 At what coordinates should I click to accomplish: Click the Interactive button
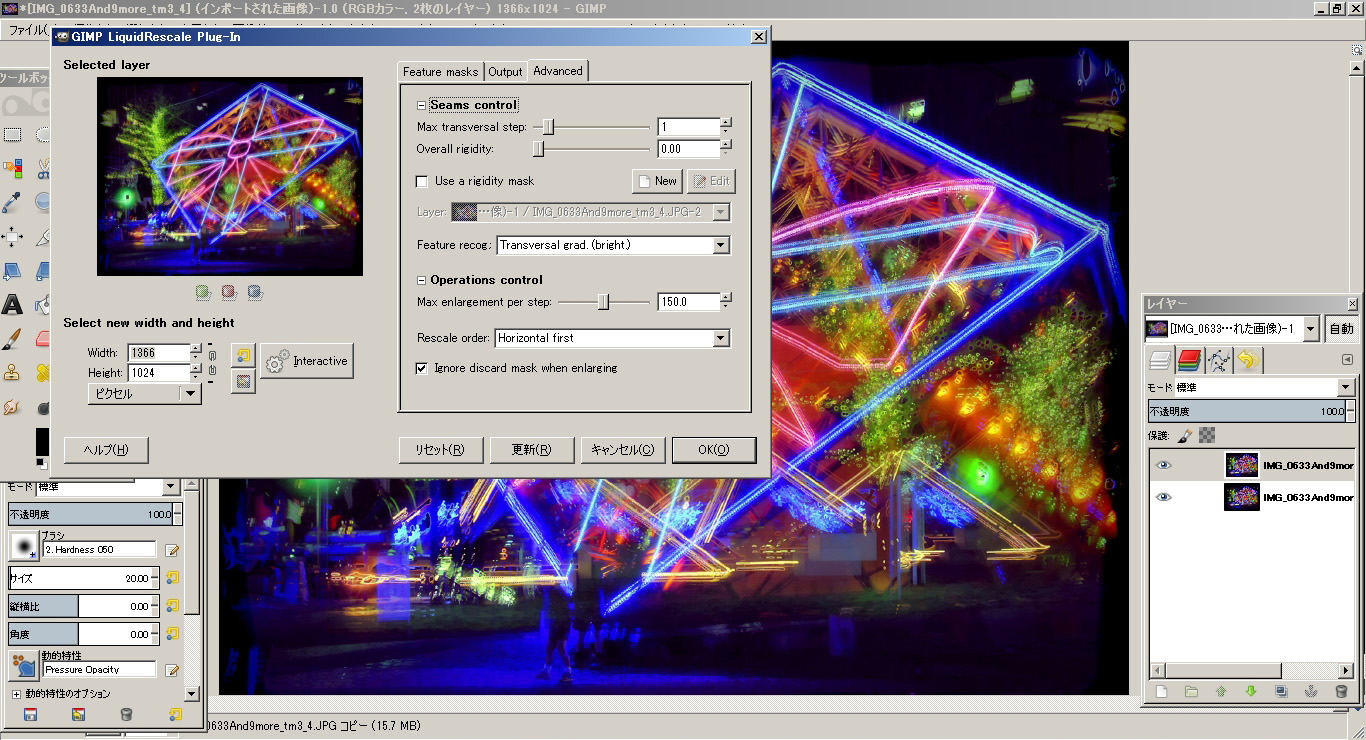coord(307,361)
